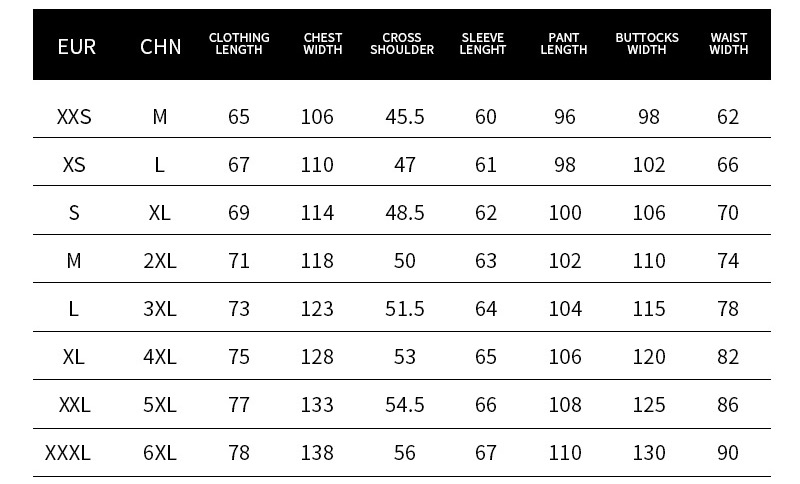The height and width of the screenshot is (484, 800).
Task: Select buttocks width value 125
Action: (x=649, y=405)
